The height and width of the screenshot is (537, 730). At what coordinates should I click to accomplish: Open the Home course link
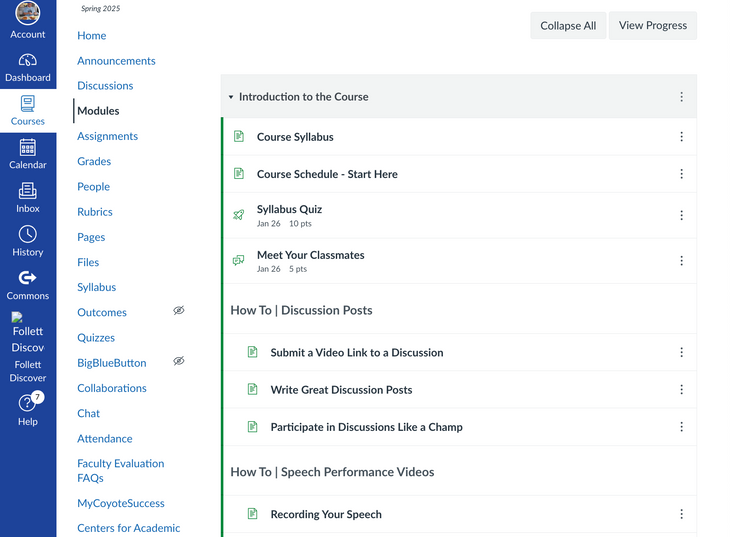(92, 35)
